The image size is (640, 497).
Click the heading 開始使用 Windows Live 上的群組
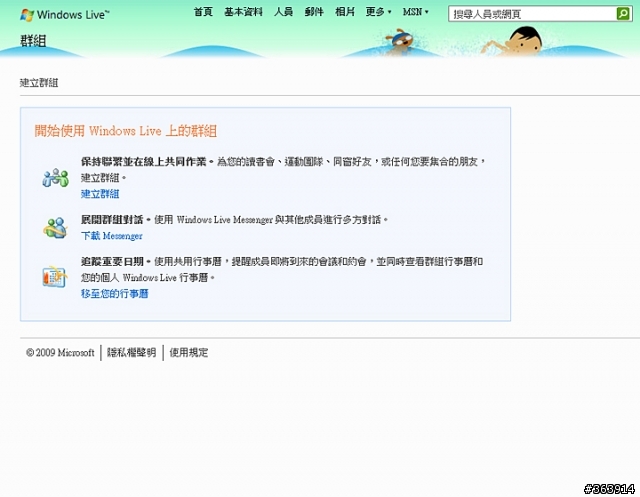126,131
